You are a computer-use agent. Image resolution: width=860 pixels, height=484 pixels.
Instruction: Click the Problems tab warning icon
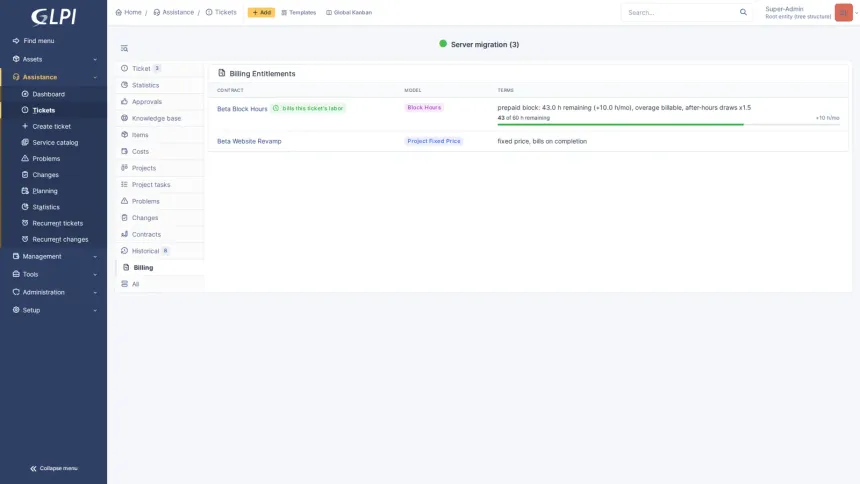coord(125,201)
